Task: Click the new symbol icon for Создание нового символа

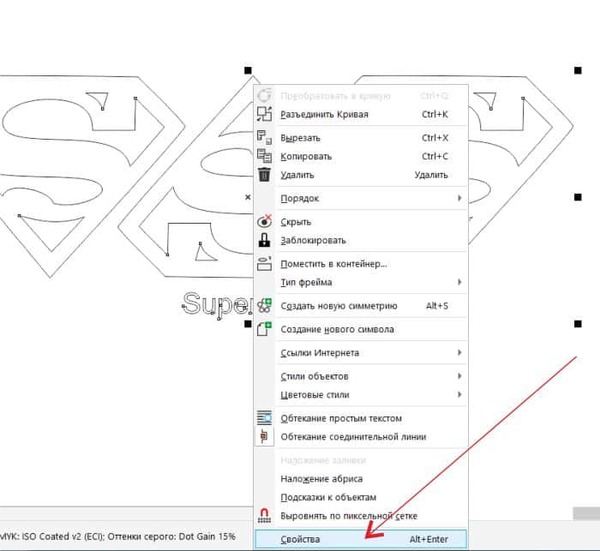Action: [x=264, y=329]
